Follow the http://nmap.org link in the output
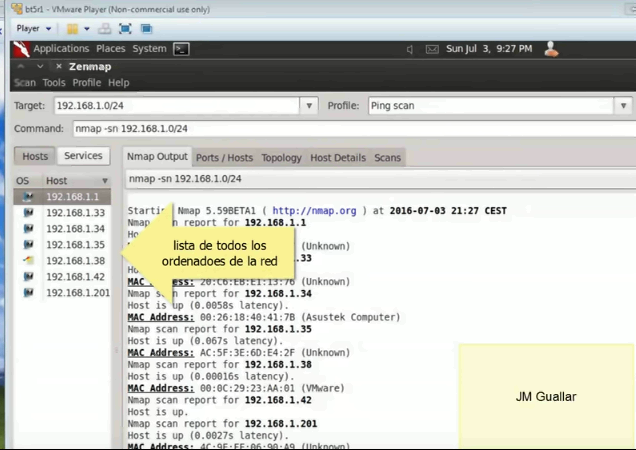Image resolution: width=636 pixels, height=450 pixels. (x=314, y=211)
